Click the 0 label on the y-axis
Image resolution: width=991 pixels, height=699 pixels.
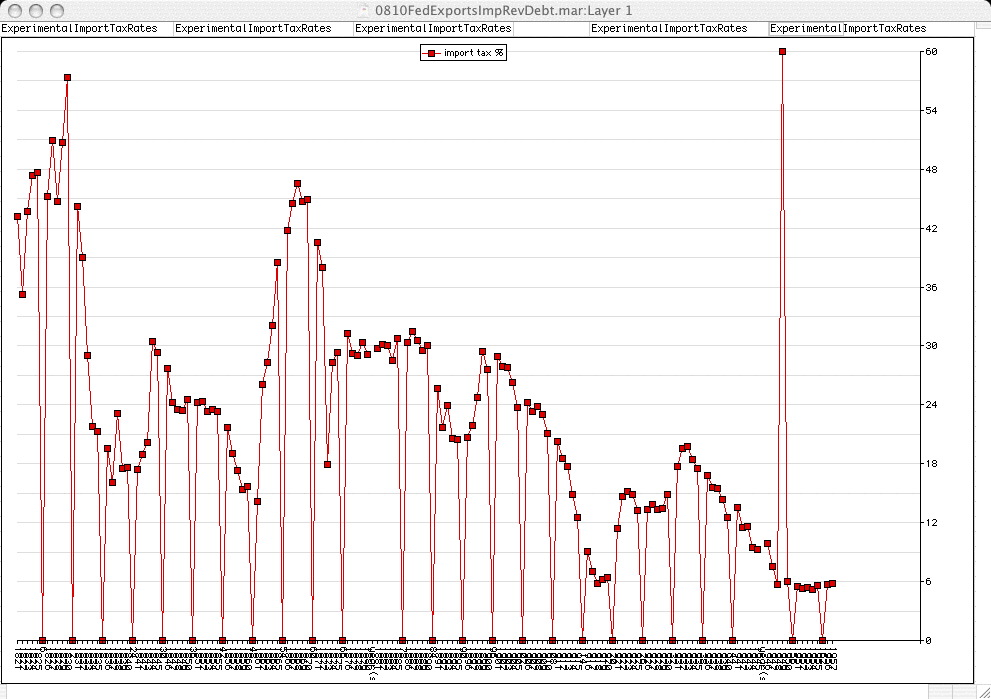point(928,640)
